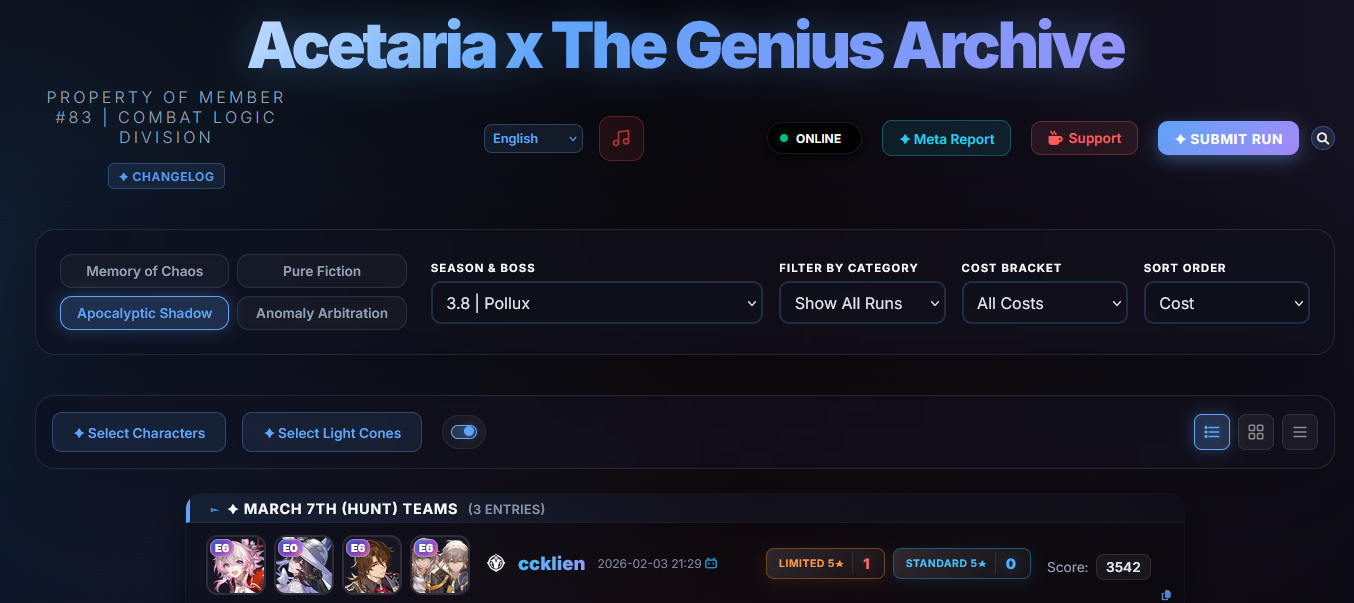
Task: Switch to grid view icon
Action: [1256, 432]
